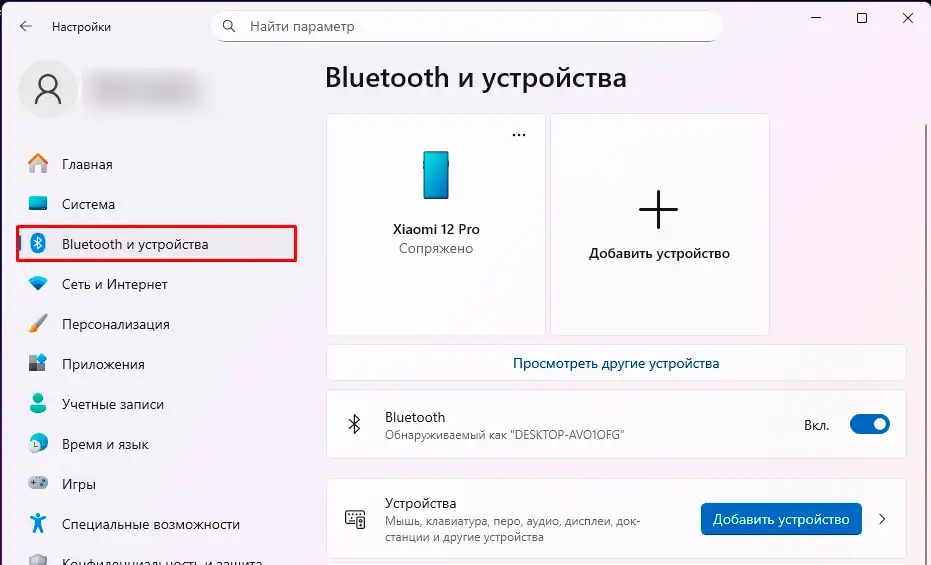Image resolution: width=931 pixels, height=565 pixels.
Task: Minimize the Настройки window
Action: [816, 18]
